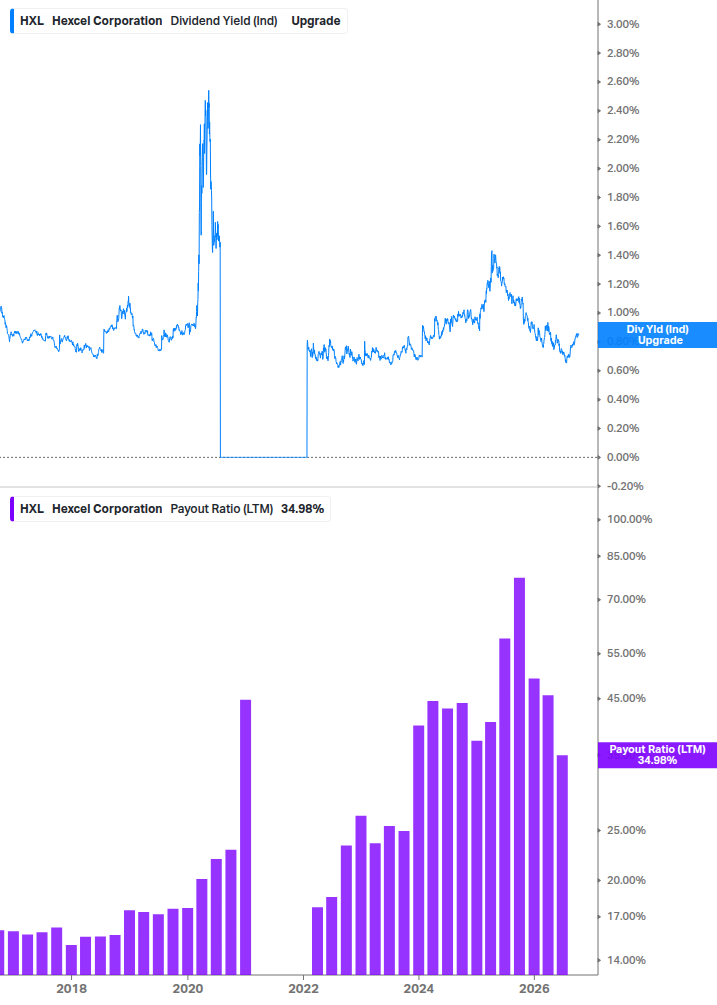Click the 0.00% tick on the yield axis
Screen dimensions: 717x1005
click(623, 457)
